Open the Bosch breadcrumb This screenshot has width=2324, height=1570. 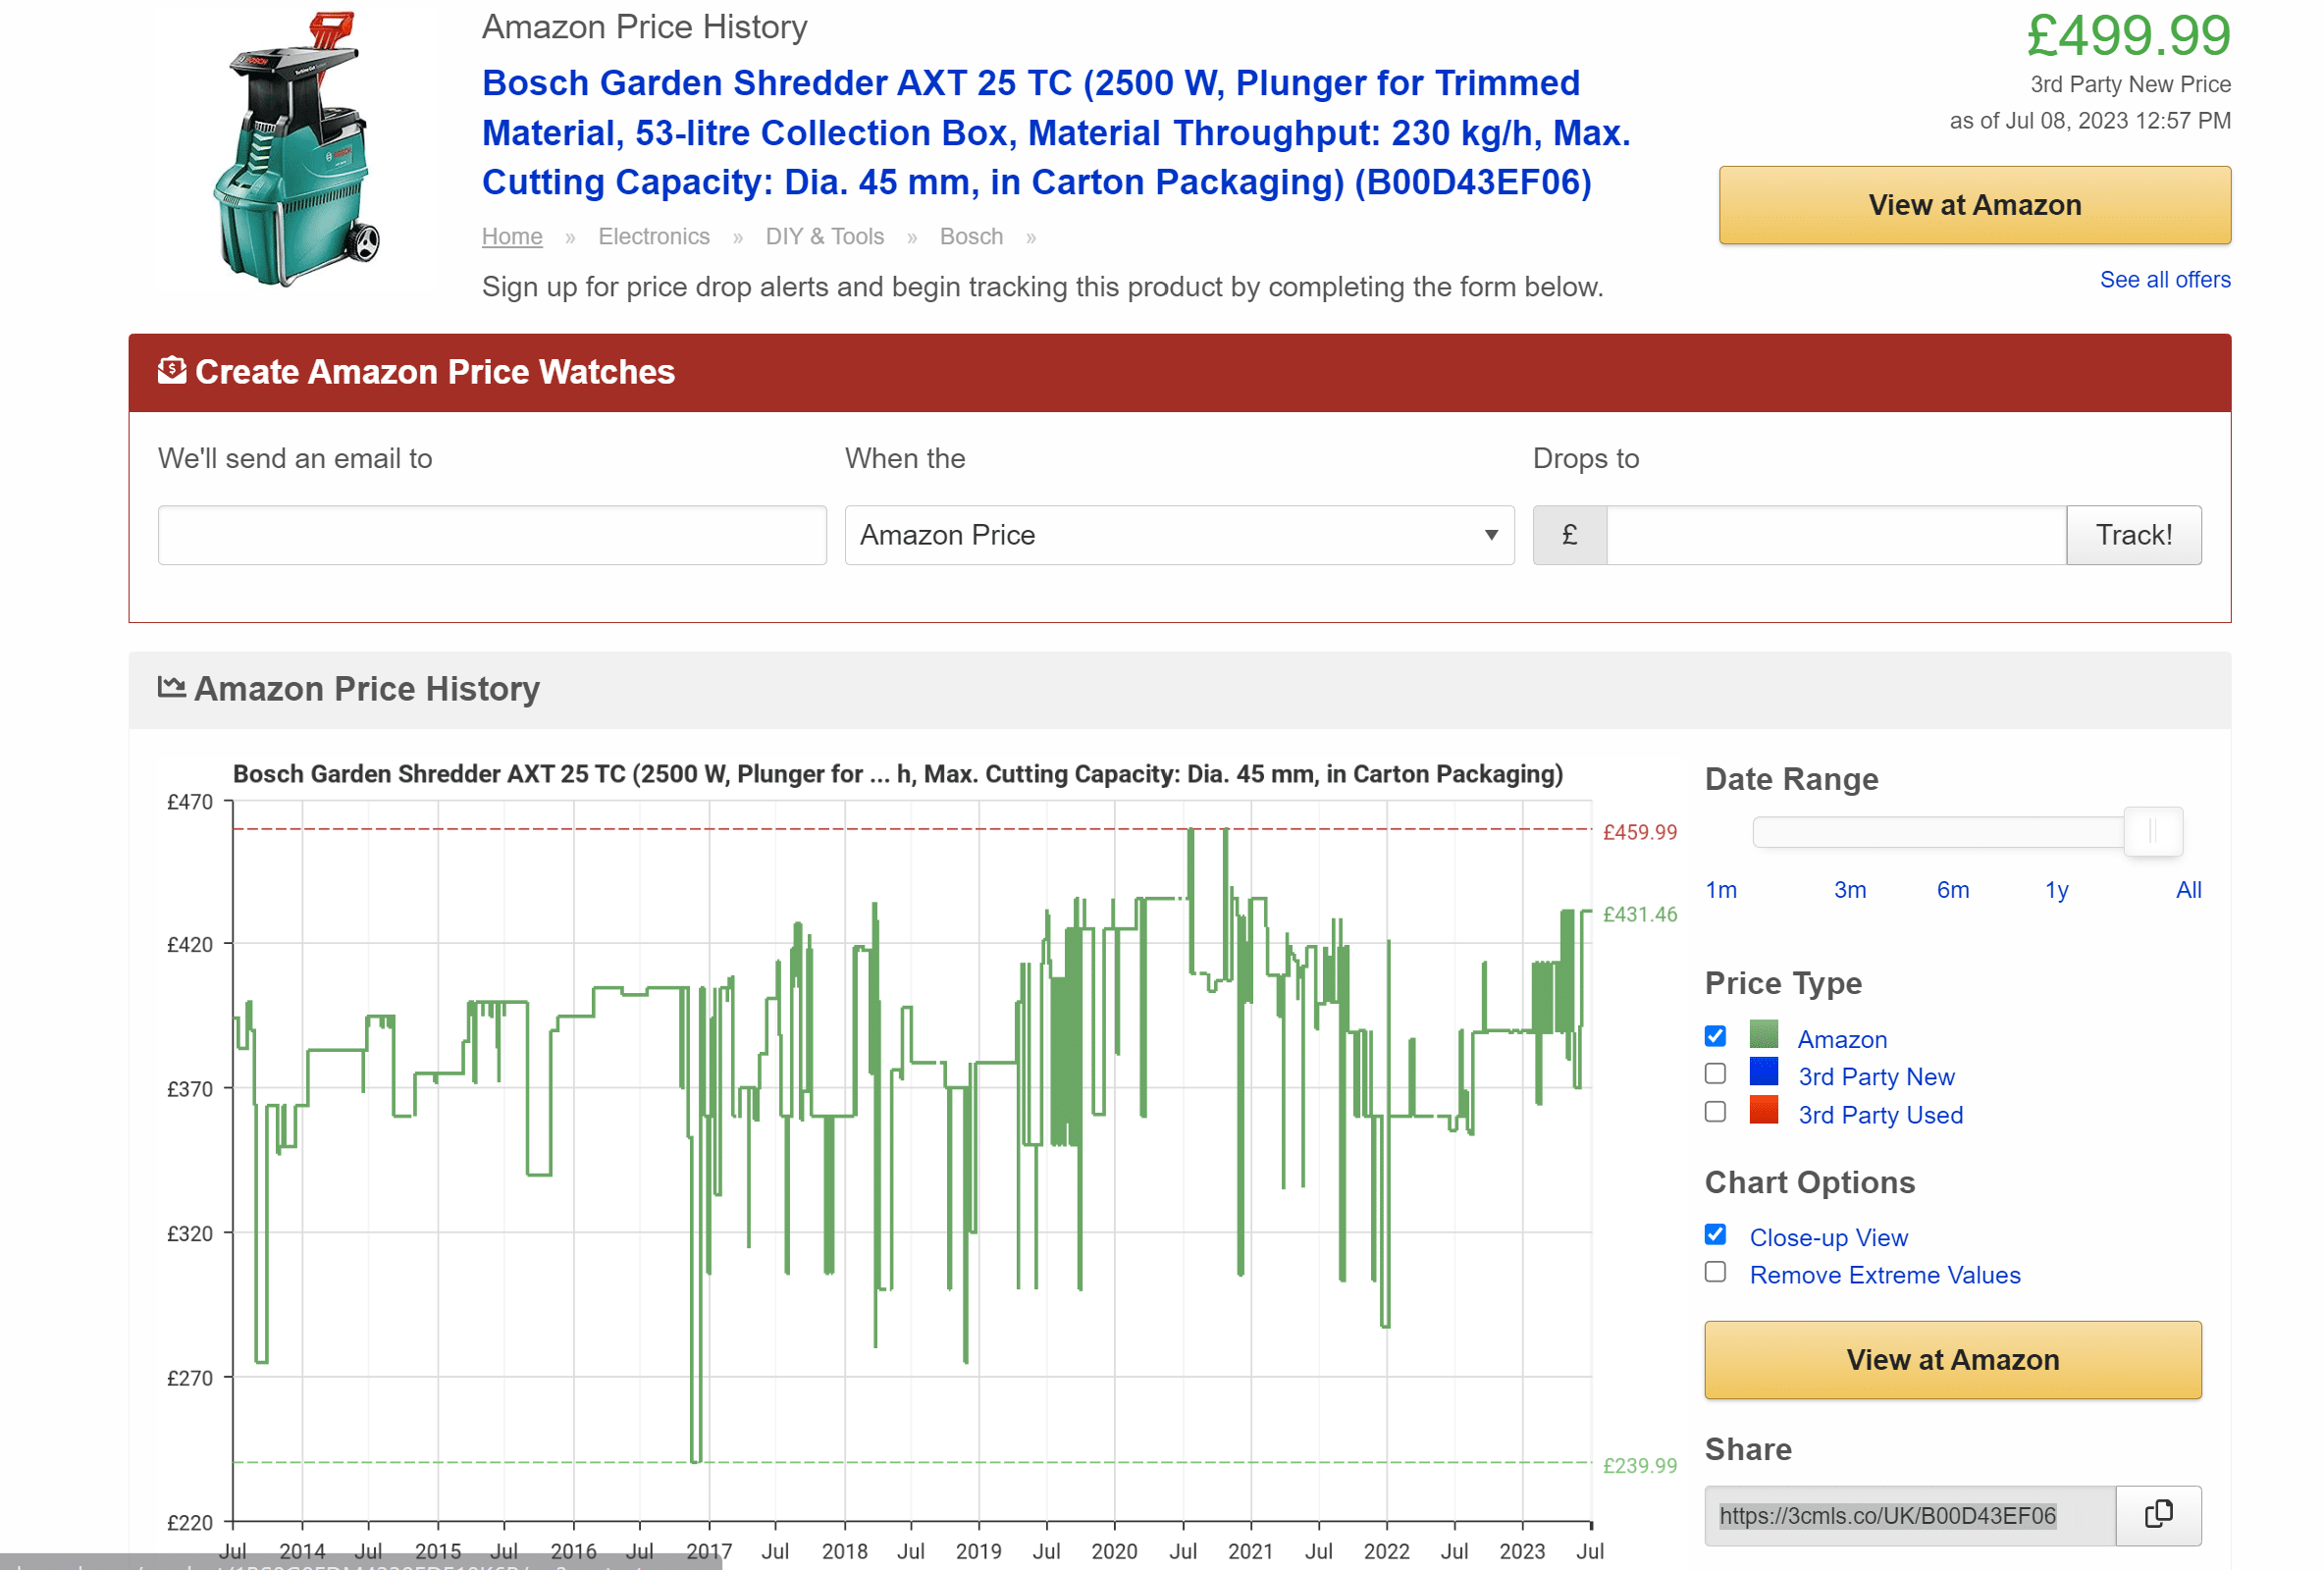971,237
